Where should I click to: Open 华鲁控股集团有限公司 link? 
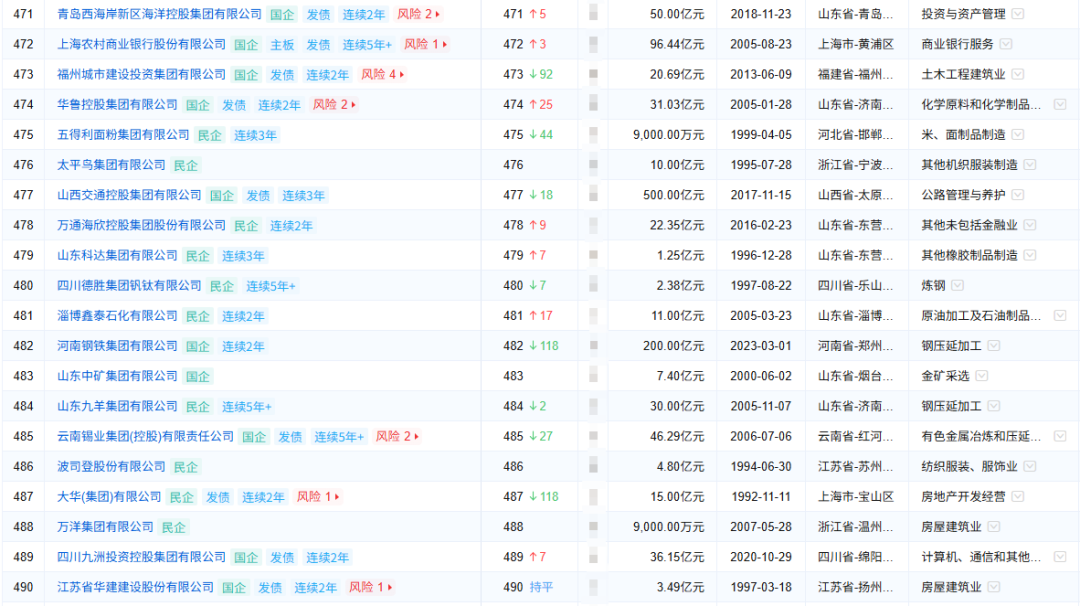117,105
